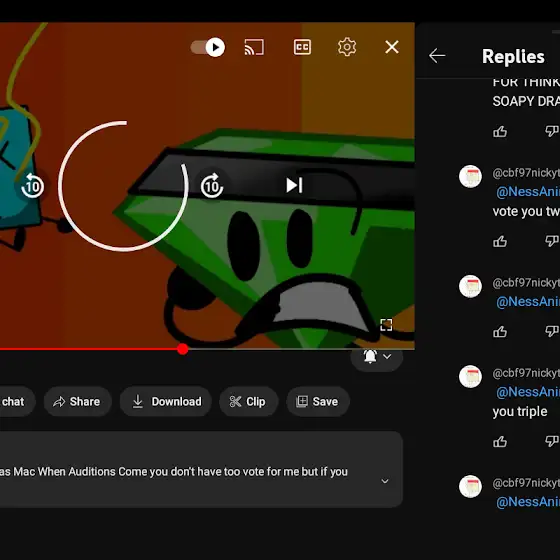Dislike the 'you triple' reply
This screenshot has height=560, width=560.
[x=552, y=441]
